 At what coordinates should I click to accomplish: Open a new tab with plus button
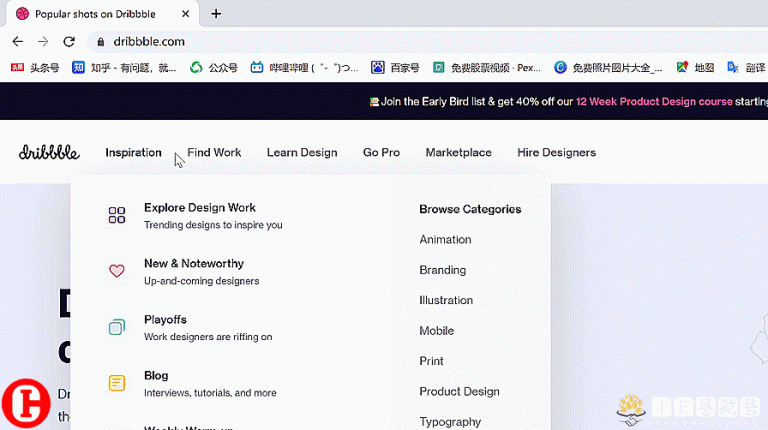coord(216,14)
